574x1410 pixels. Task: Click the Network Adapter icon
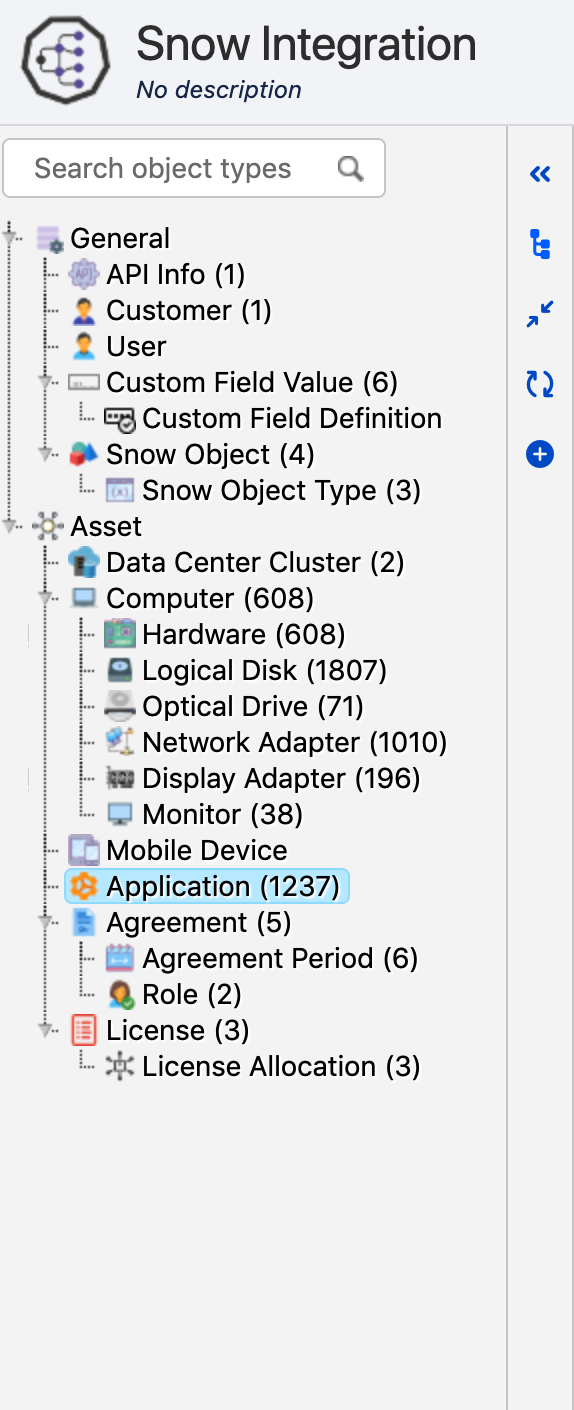(x=120, y=742)
